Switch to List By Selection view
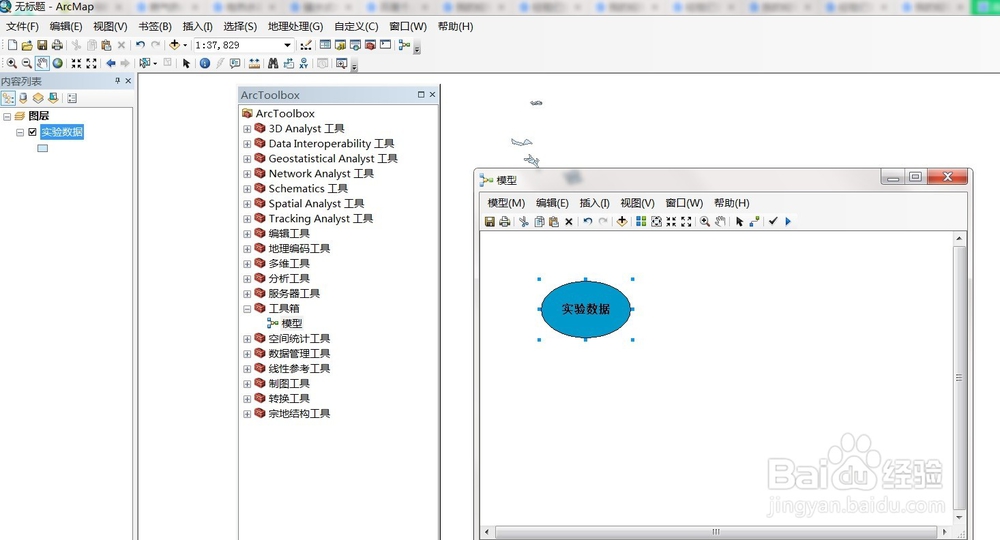Viewport: 1000px width, 540px height. 54,98
